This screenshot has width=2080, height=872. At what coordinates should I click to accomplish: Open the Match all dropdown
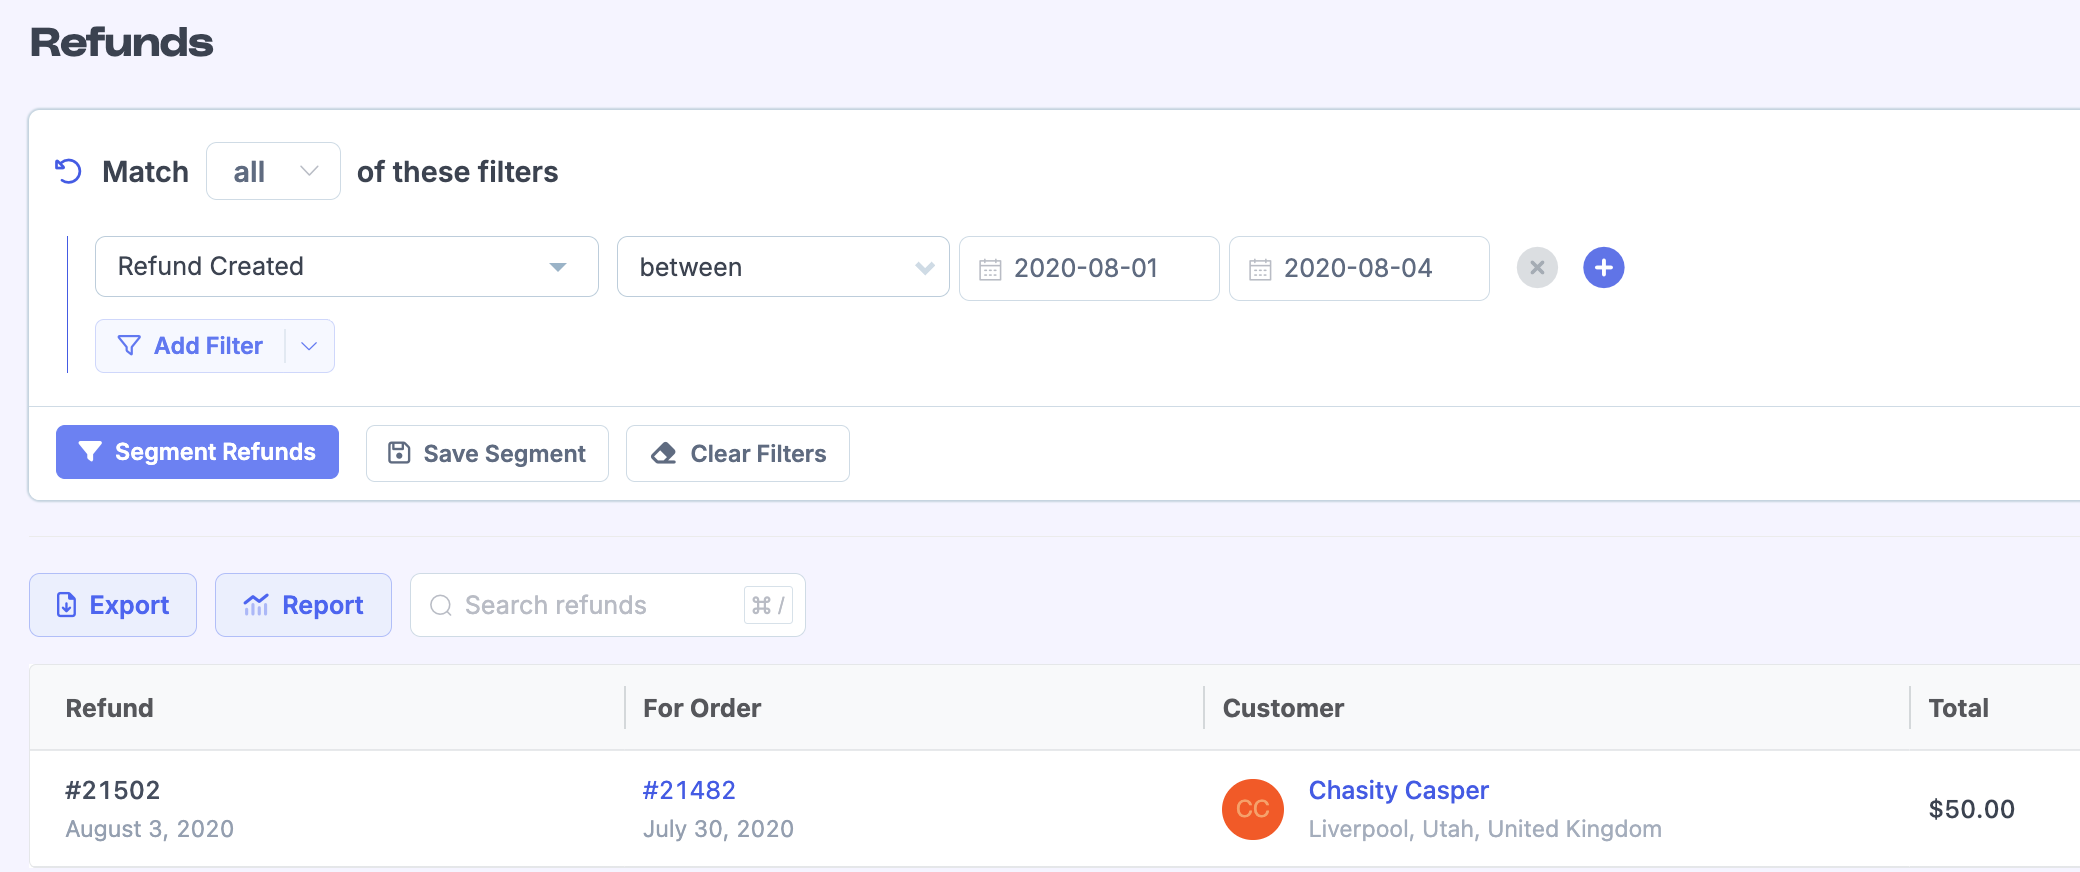coord(273,172)
